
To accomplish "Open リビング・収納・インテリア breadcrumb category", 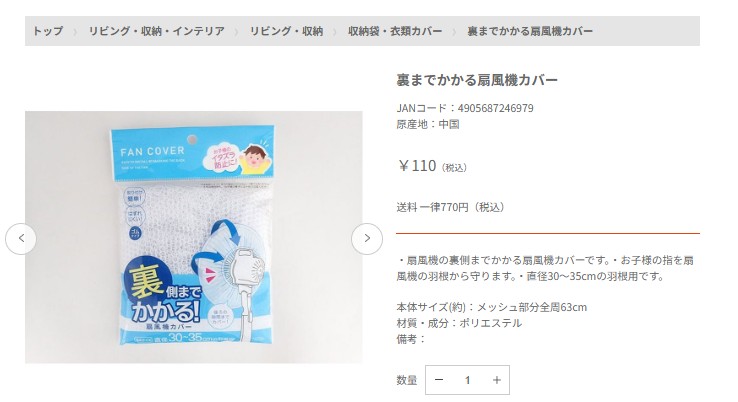I will click(156, 31).
